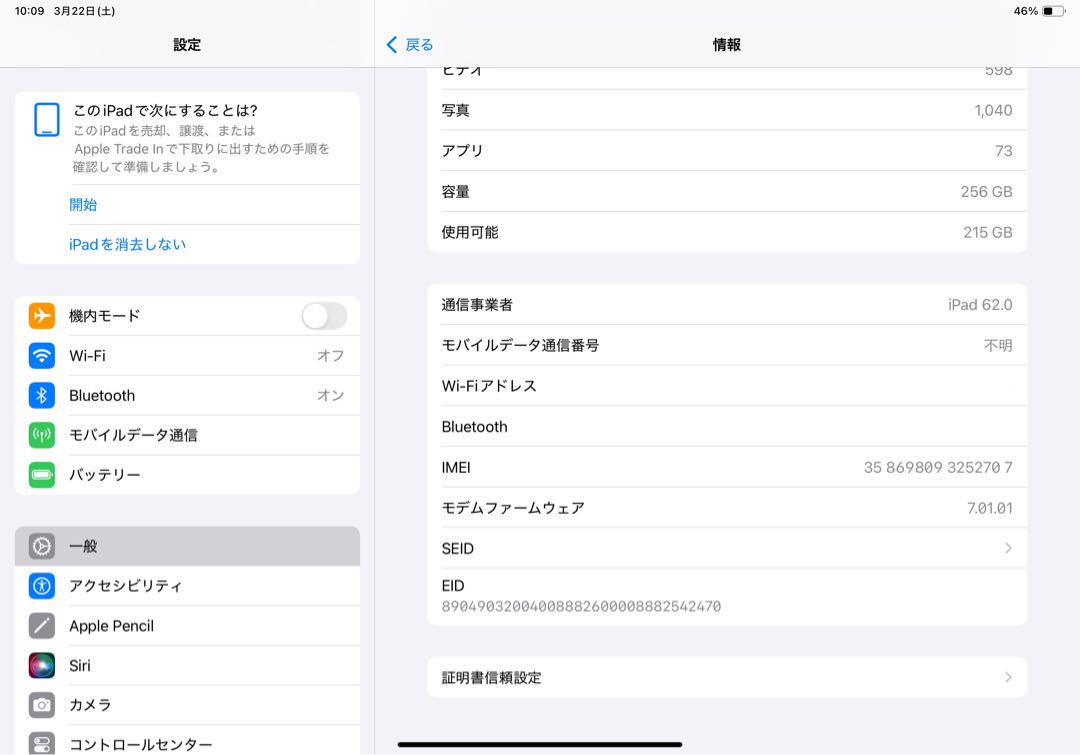1080x755 pixels.
Task: Tap the Bluetooth row label in 情報 panel
Action: click(x=475, y=427)
